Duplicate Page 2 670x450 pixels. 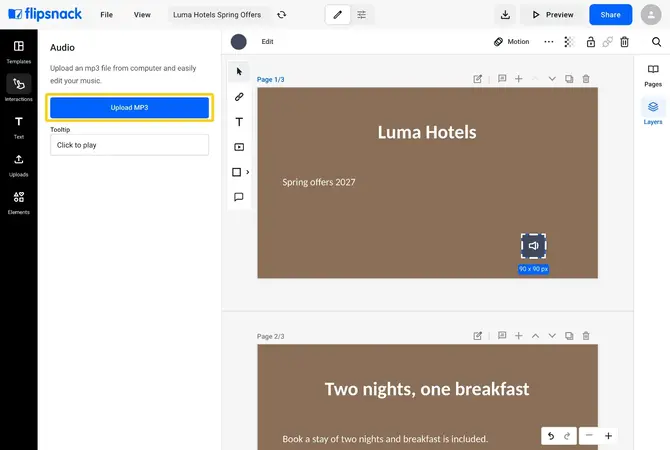tap(569, 335)
